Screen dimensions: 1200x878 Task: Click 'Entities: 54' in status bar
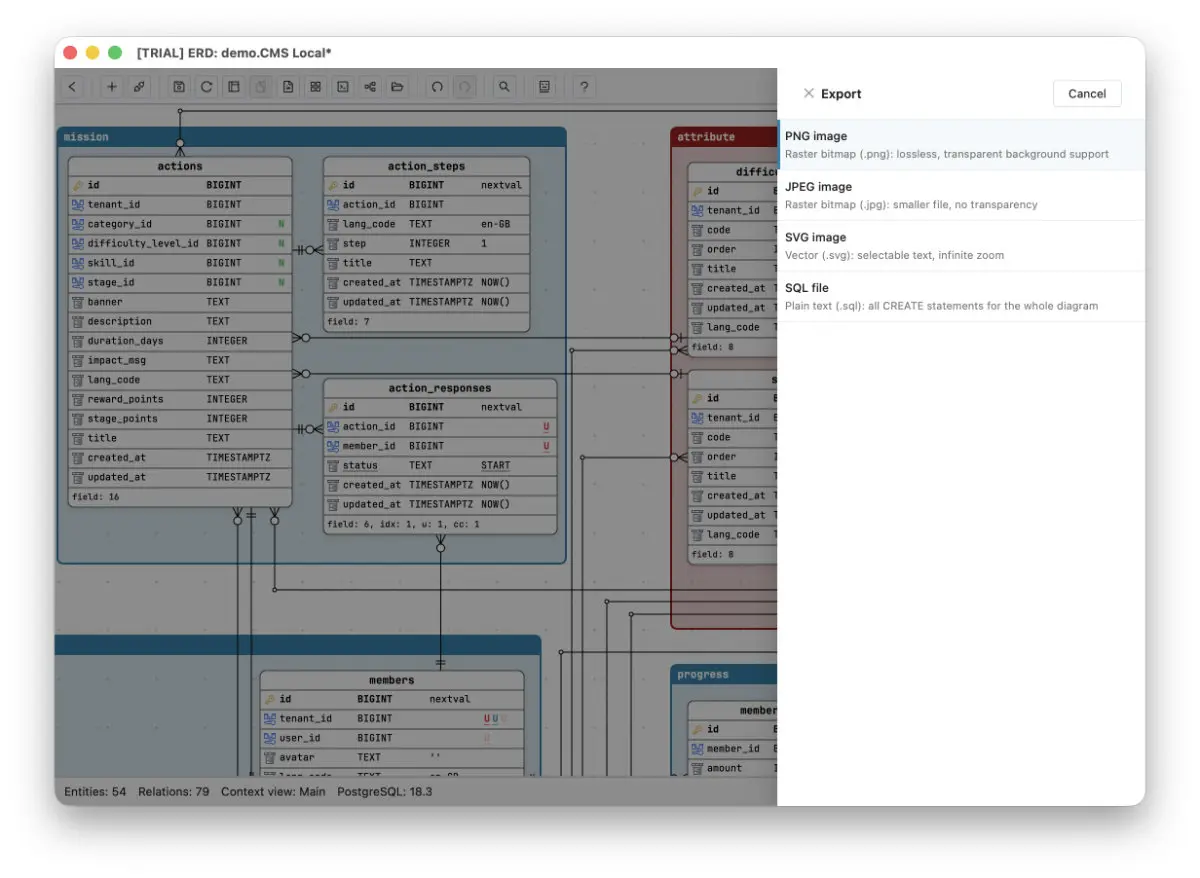(x=95, y=792)
